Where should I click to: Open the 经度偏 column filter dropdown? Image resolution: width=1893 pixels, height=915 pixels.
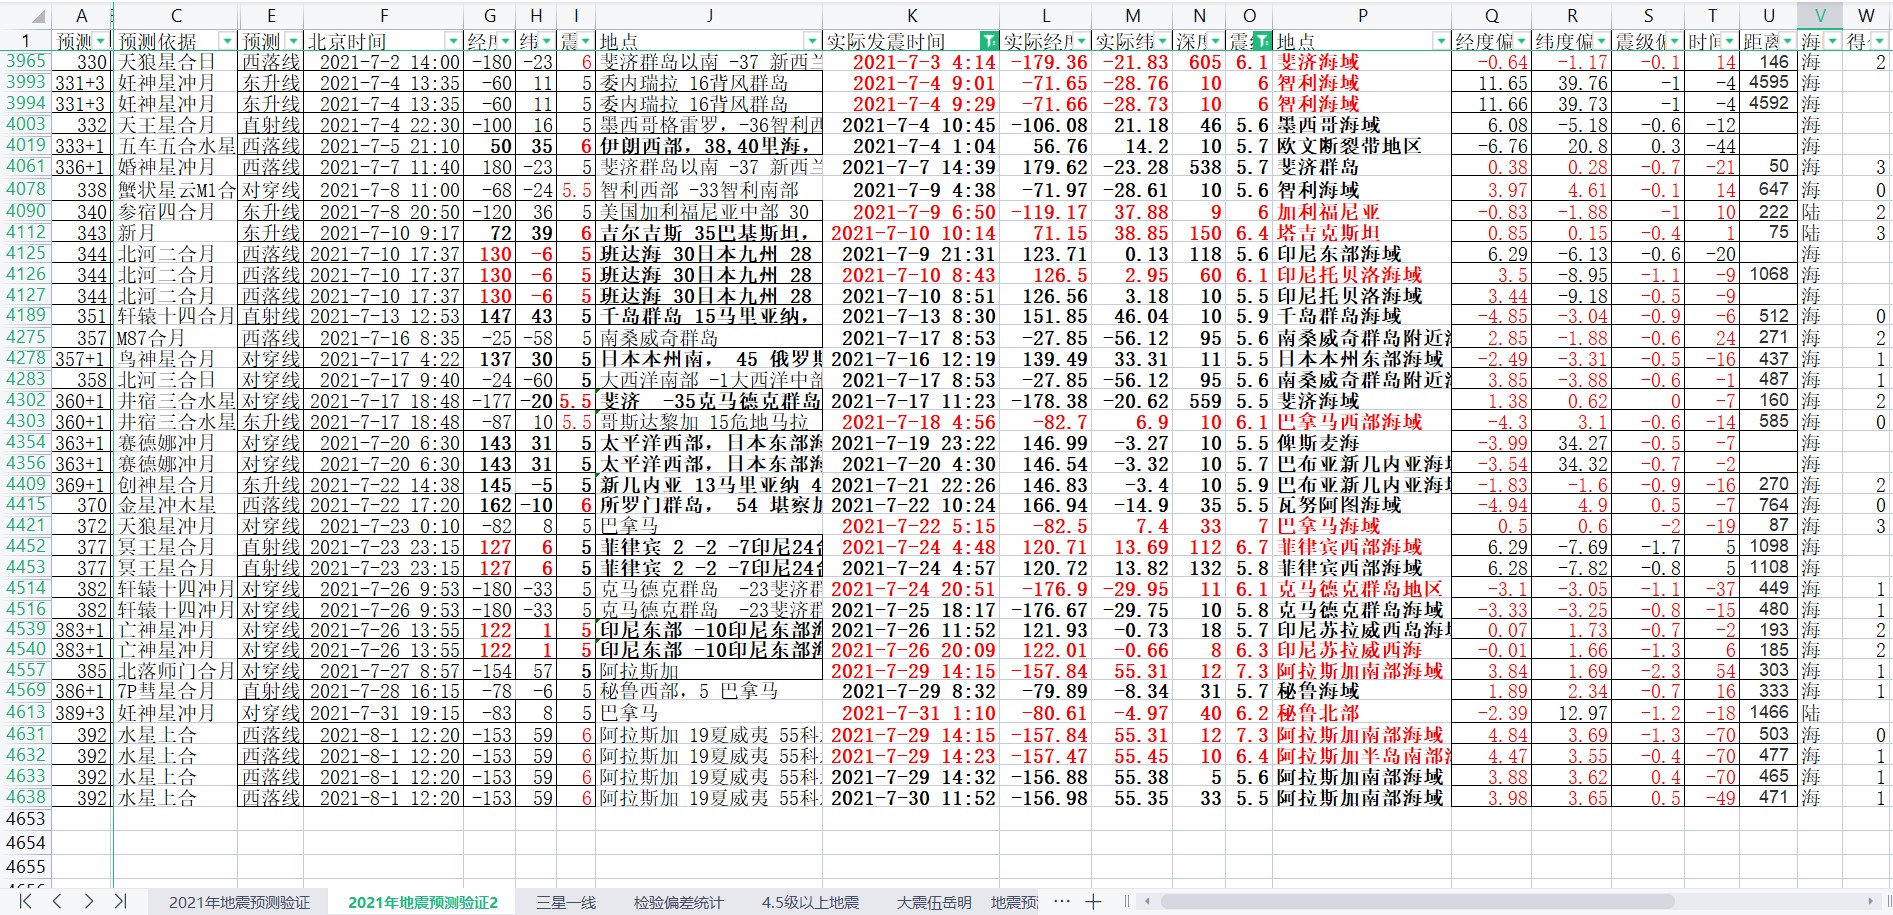point(1522,41)
